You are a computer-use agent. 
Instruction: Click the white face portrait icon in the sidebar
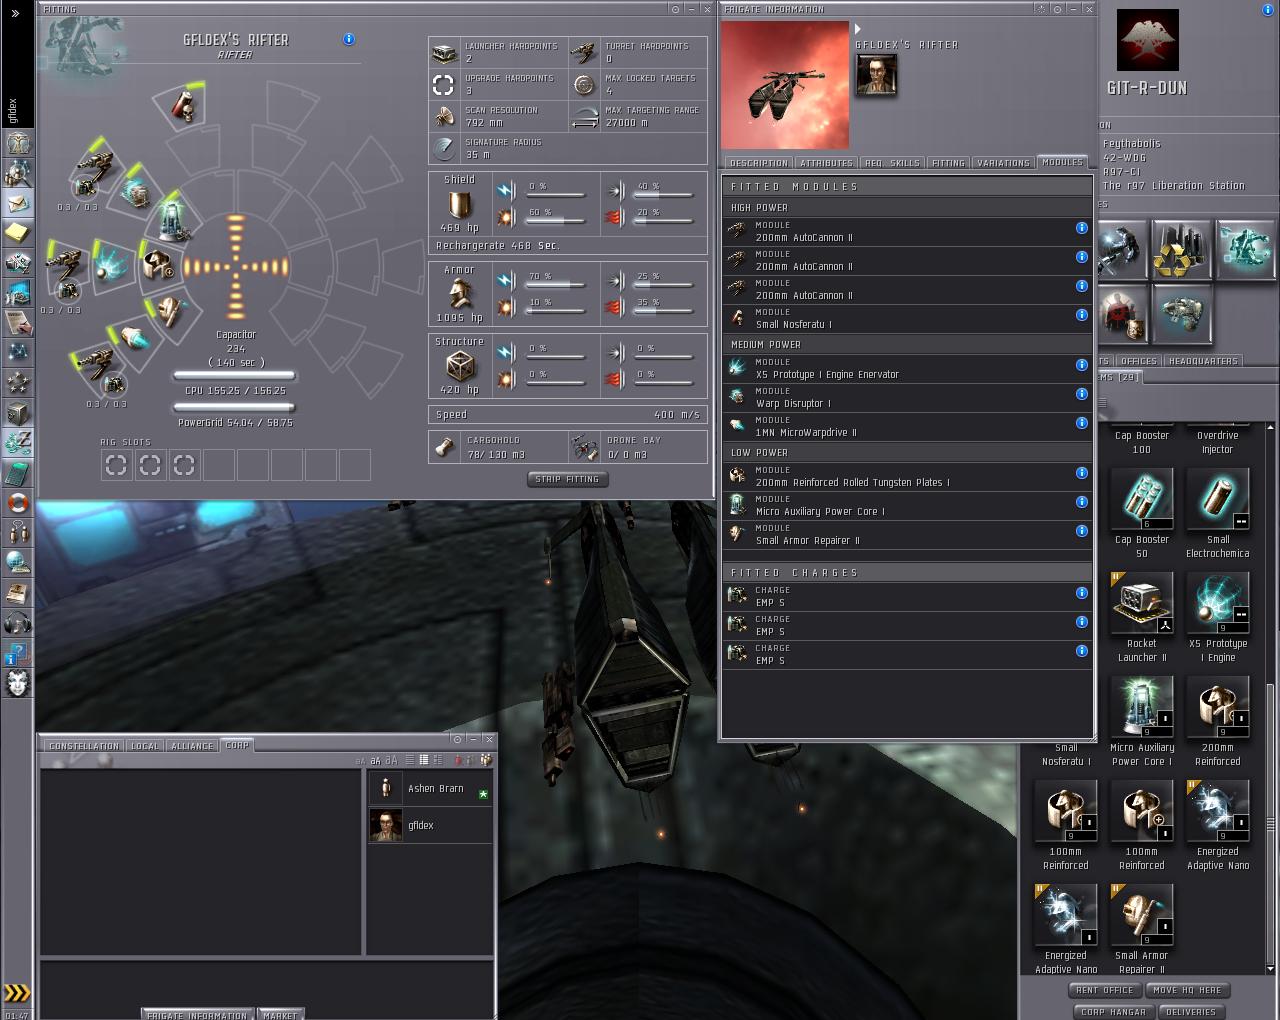pyautogui.click(x=18, y=683)
